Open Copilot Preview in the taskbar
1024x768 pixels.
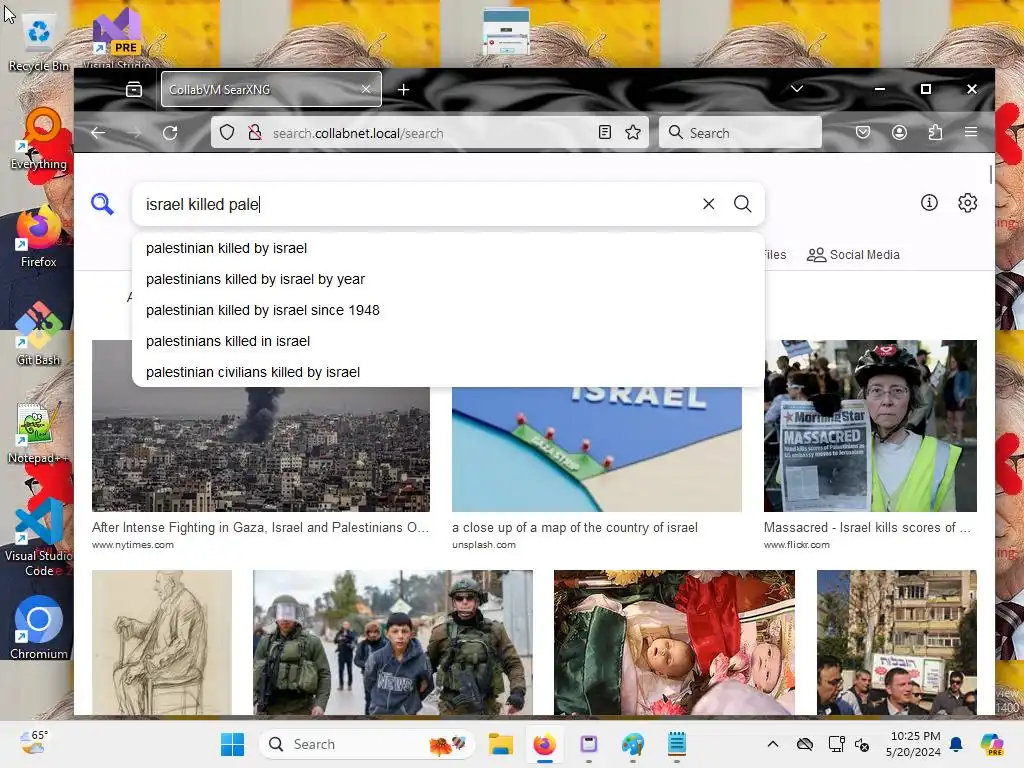[x=991, y=744]
